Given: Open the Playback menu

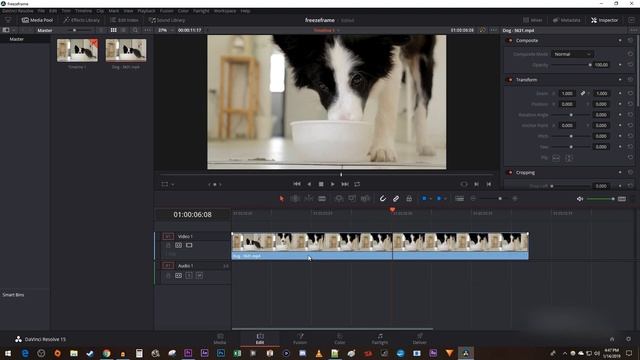Looking at the screenshot, I should tap(146, 11).
